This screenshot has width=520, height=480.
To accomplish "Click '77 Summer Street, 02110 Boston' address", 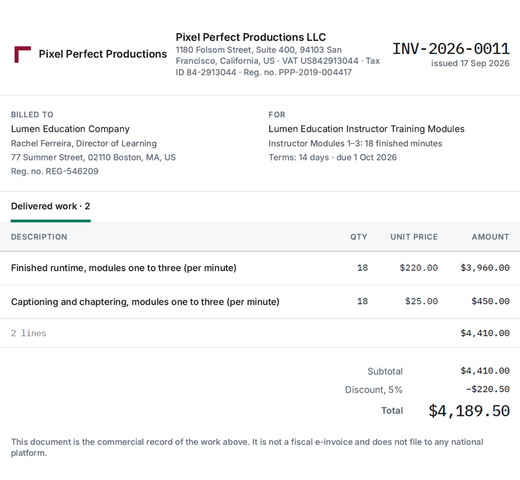I will [x=77, y=157].
